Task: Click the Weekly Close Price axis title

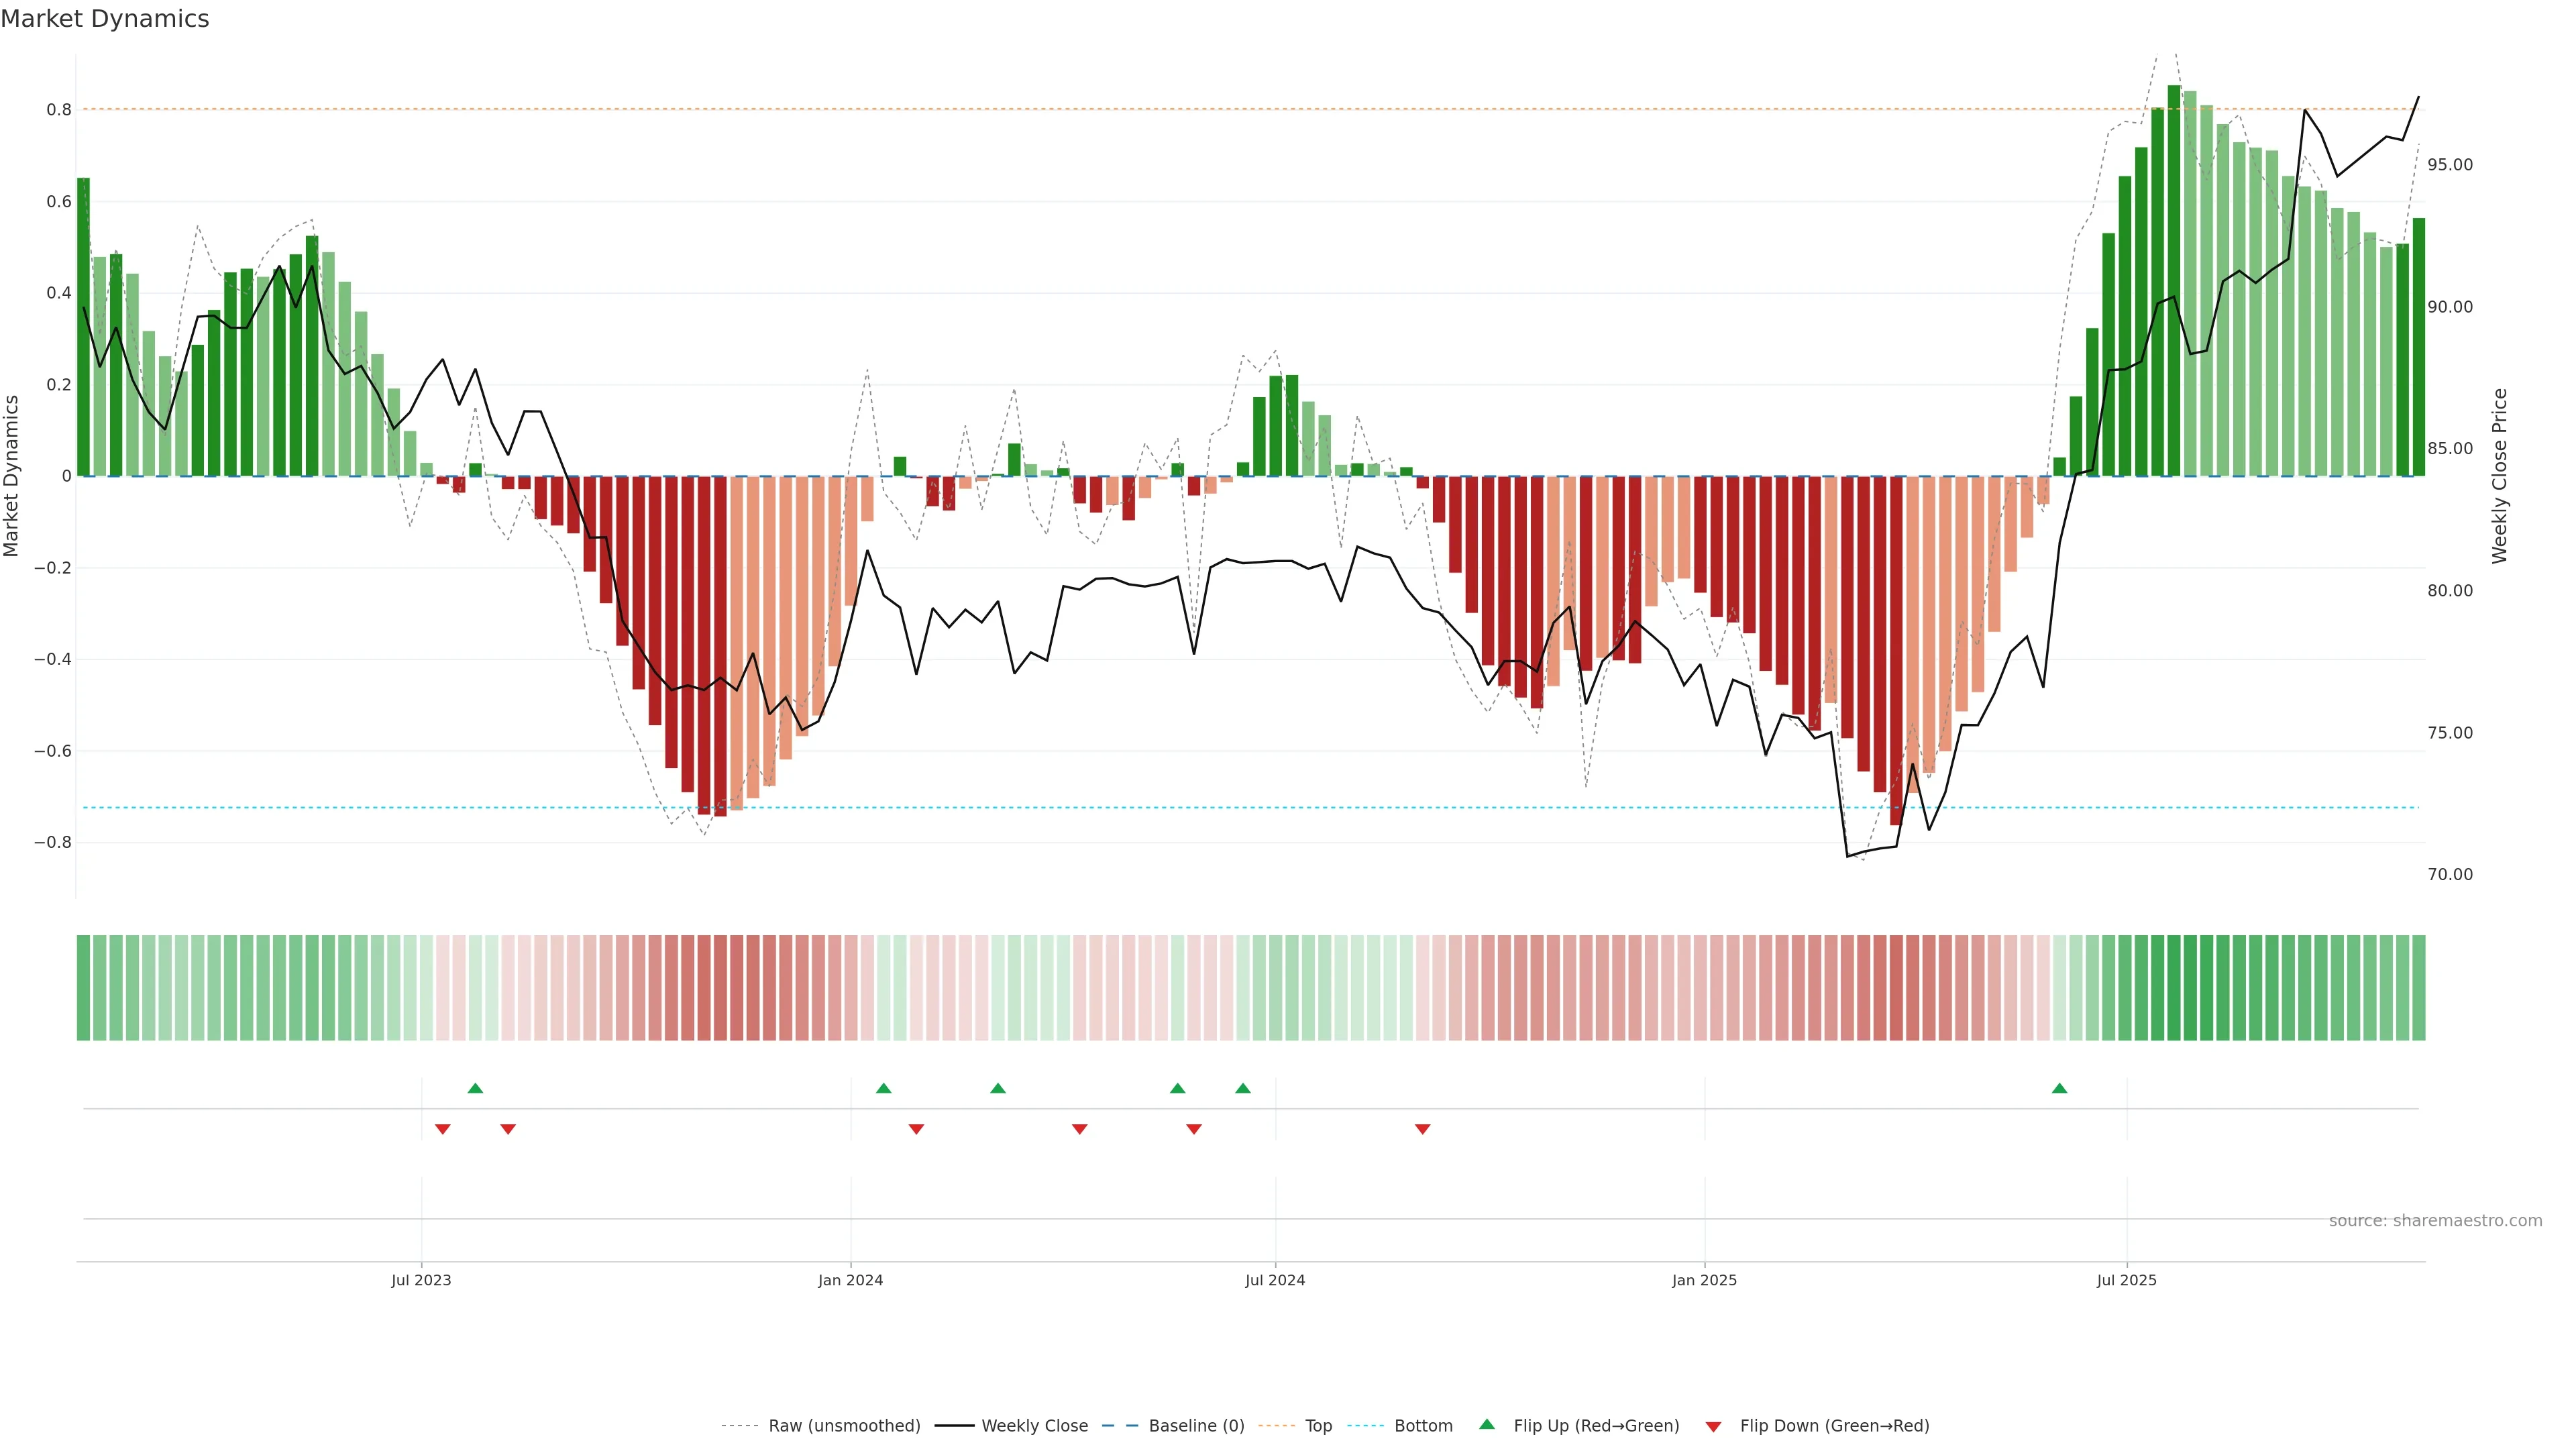Action: click(2499, 476)
